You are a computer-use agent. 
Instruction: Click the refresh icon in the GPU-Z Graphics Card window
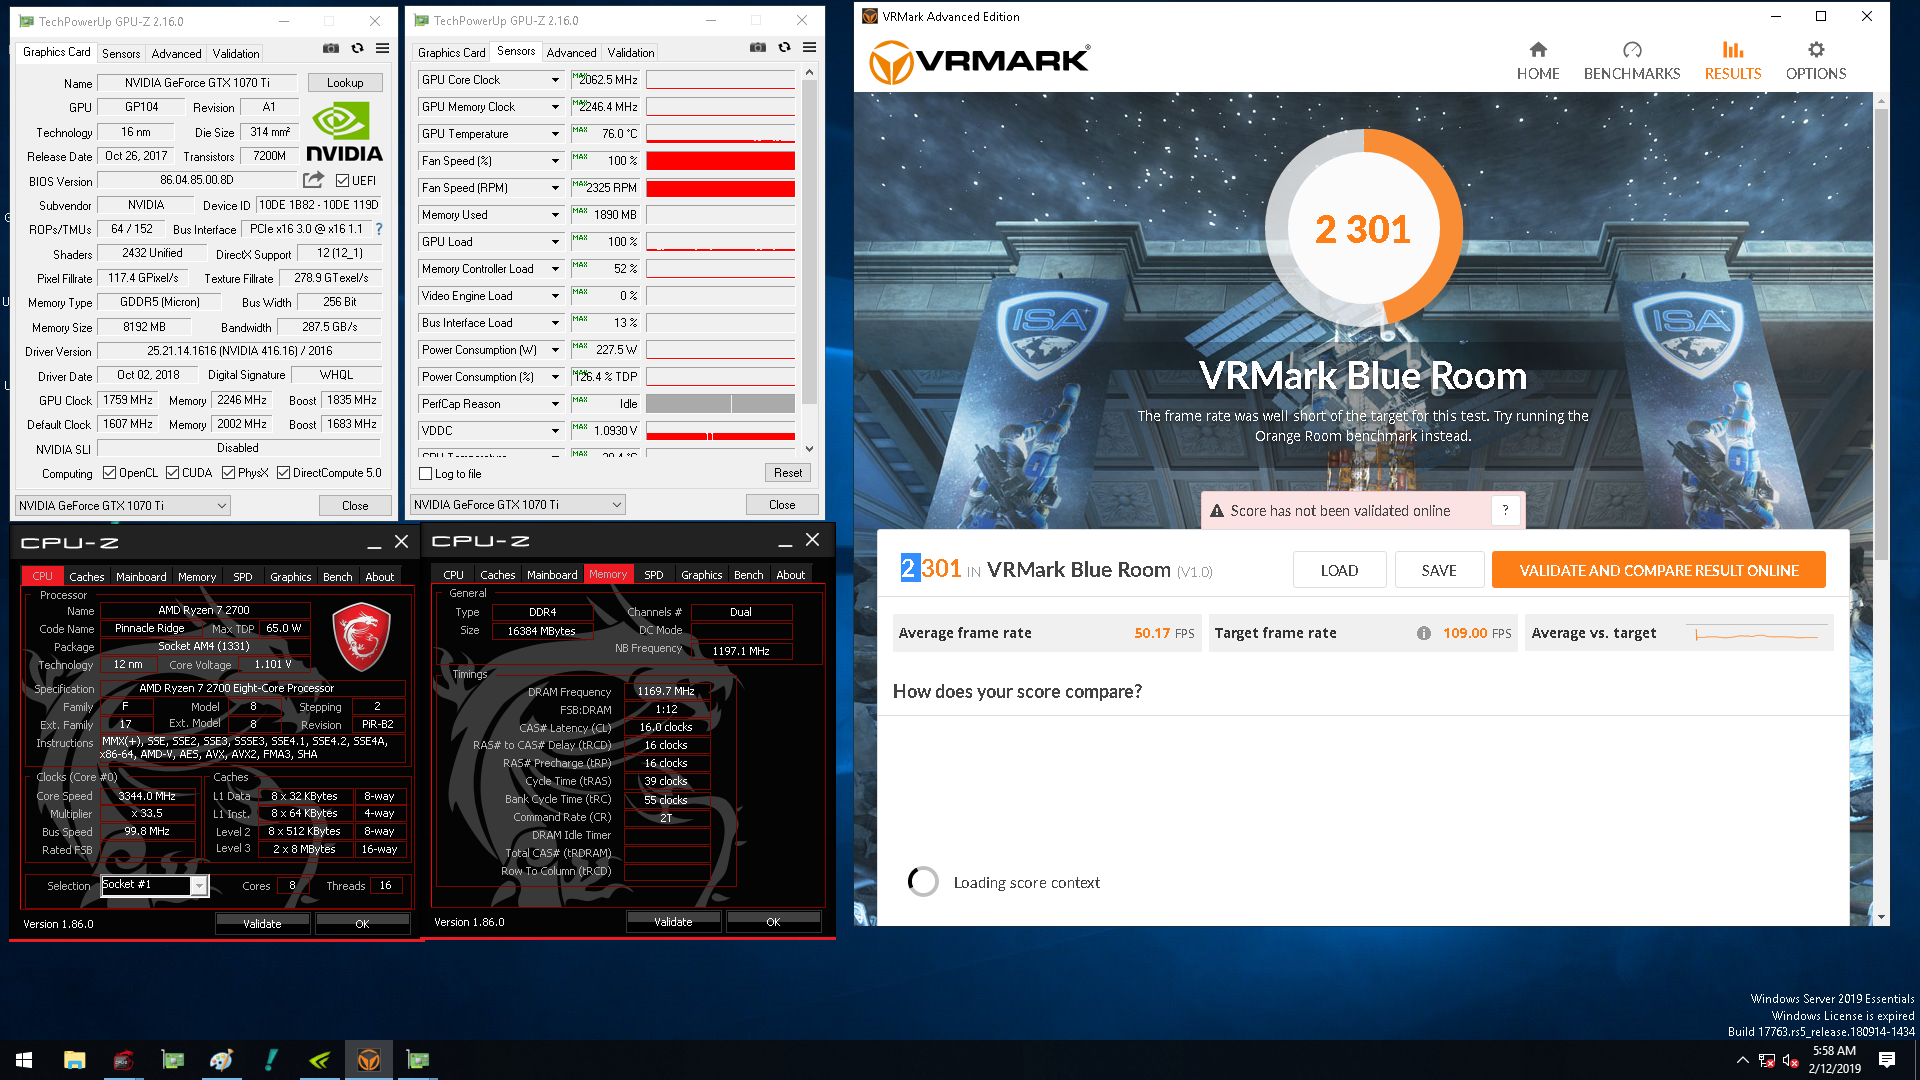point(357,48)
